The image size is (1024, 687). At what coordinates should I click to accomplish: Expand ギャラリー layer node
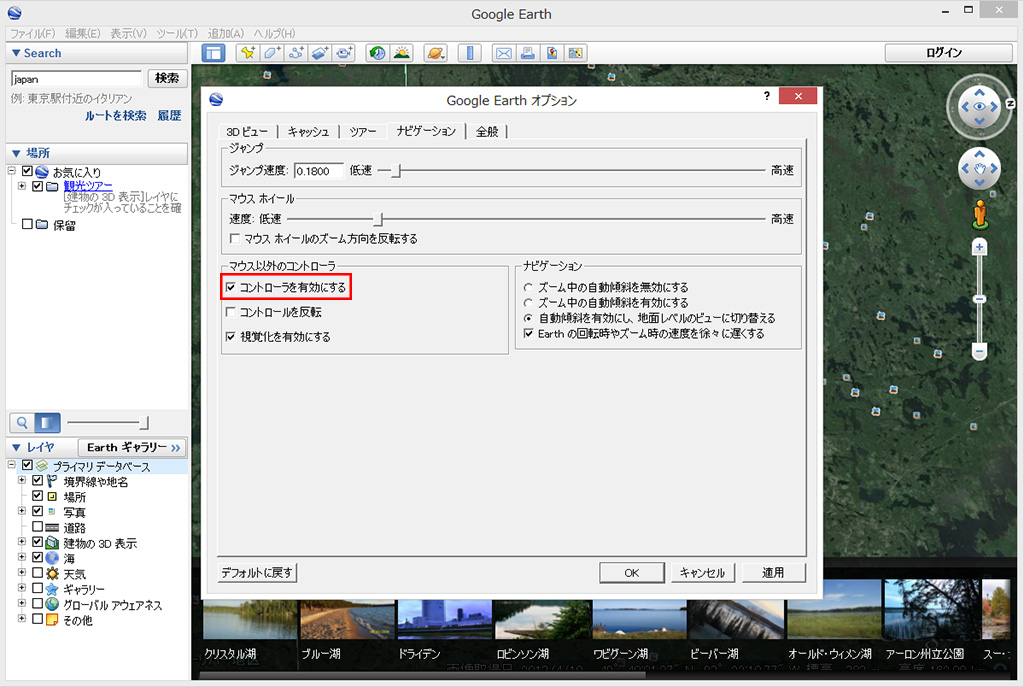click(x=22, y=588)
